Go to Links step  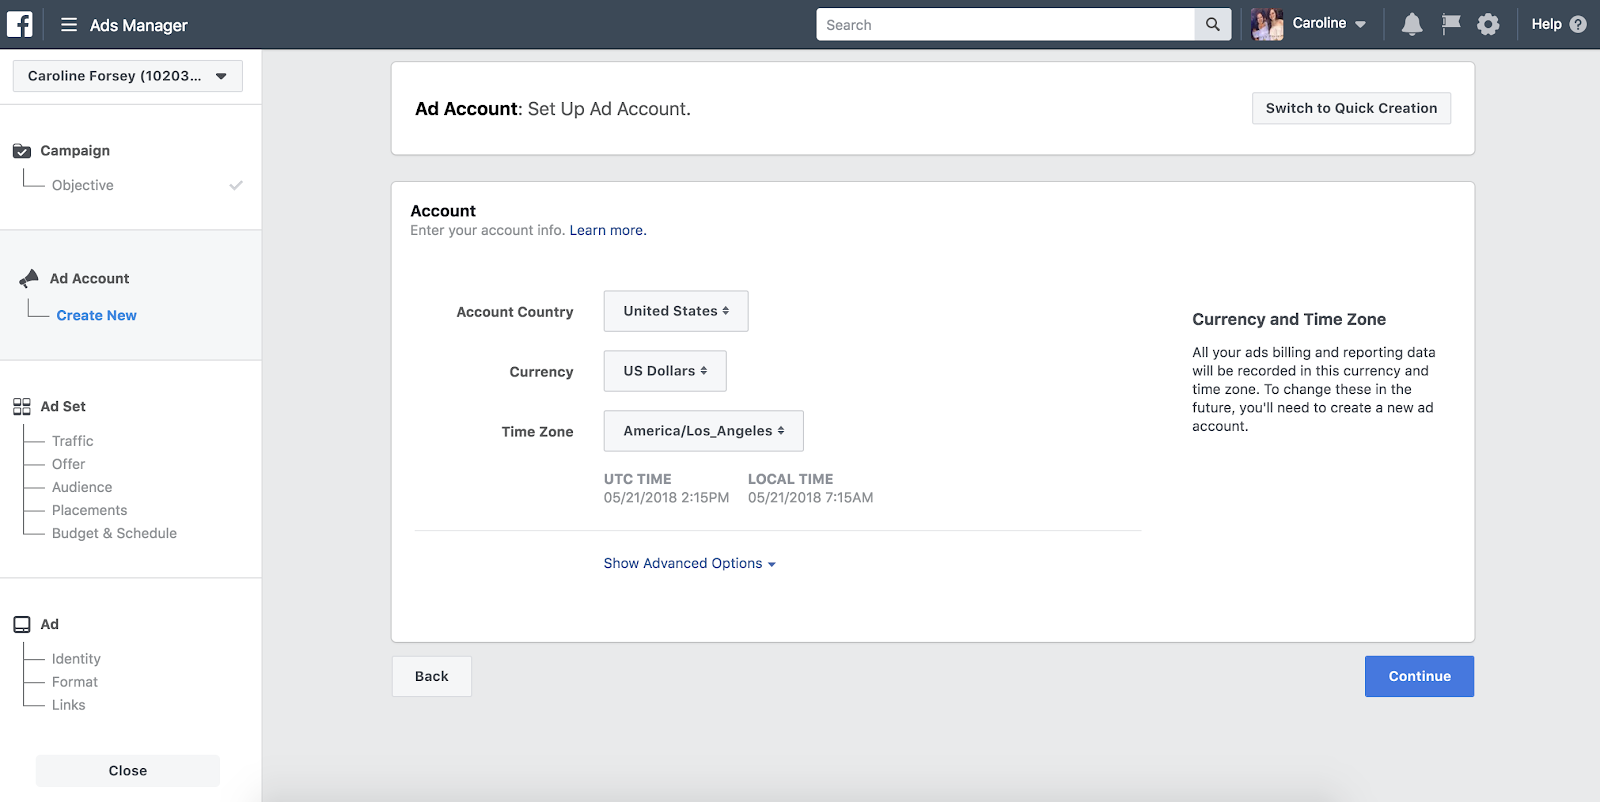(x=69, y=705)
